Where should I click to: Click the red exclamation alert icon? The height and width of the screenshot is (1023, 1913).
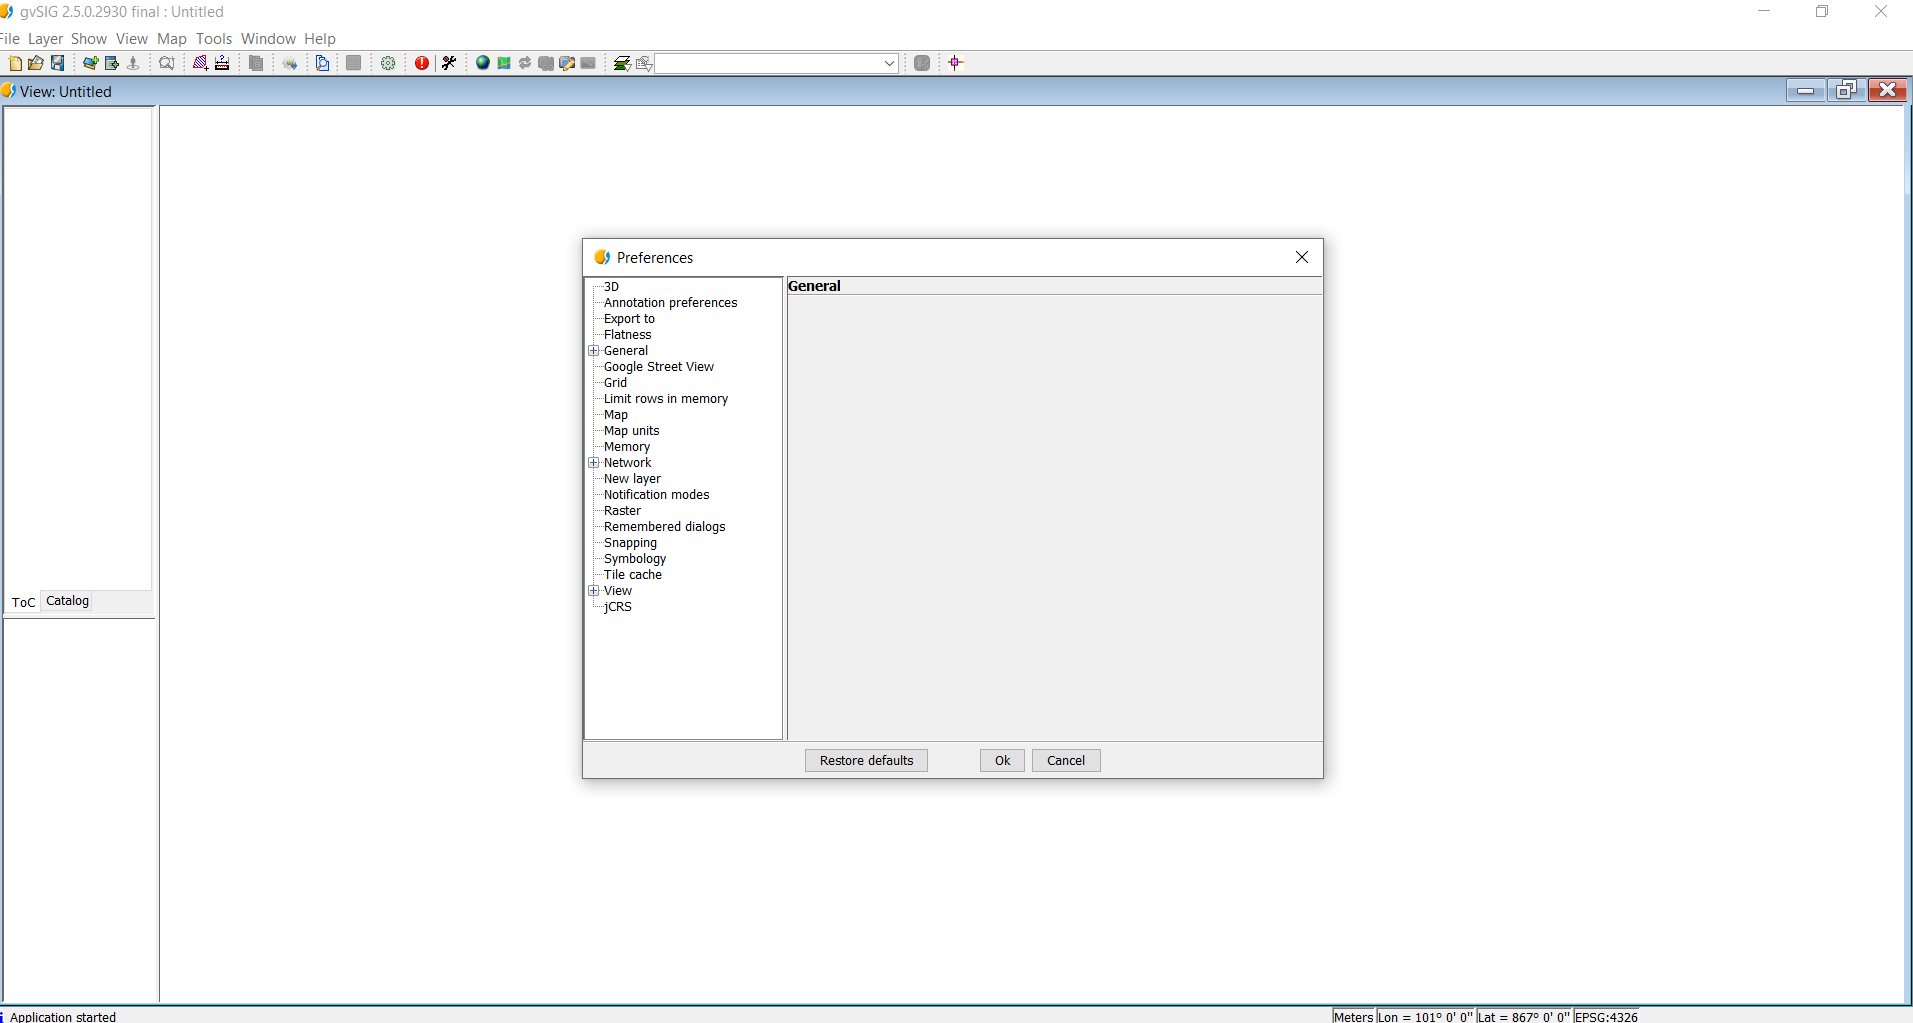[x=422, y=63]
